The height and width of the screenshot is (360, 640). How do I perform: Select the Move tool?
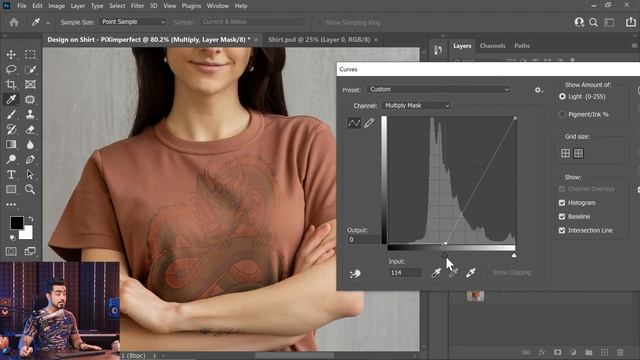pyautogui.click(x=11, y=55)
